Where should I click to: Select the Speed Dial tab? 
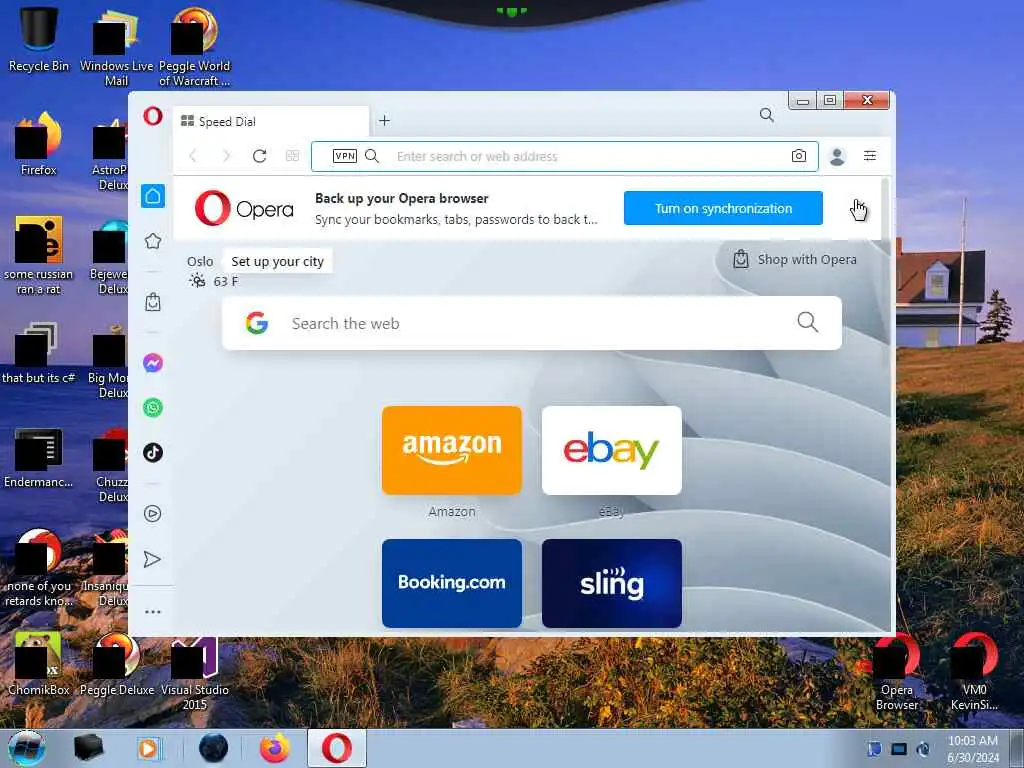(x=271, y=121)
